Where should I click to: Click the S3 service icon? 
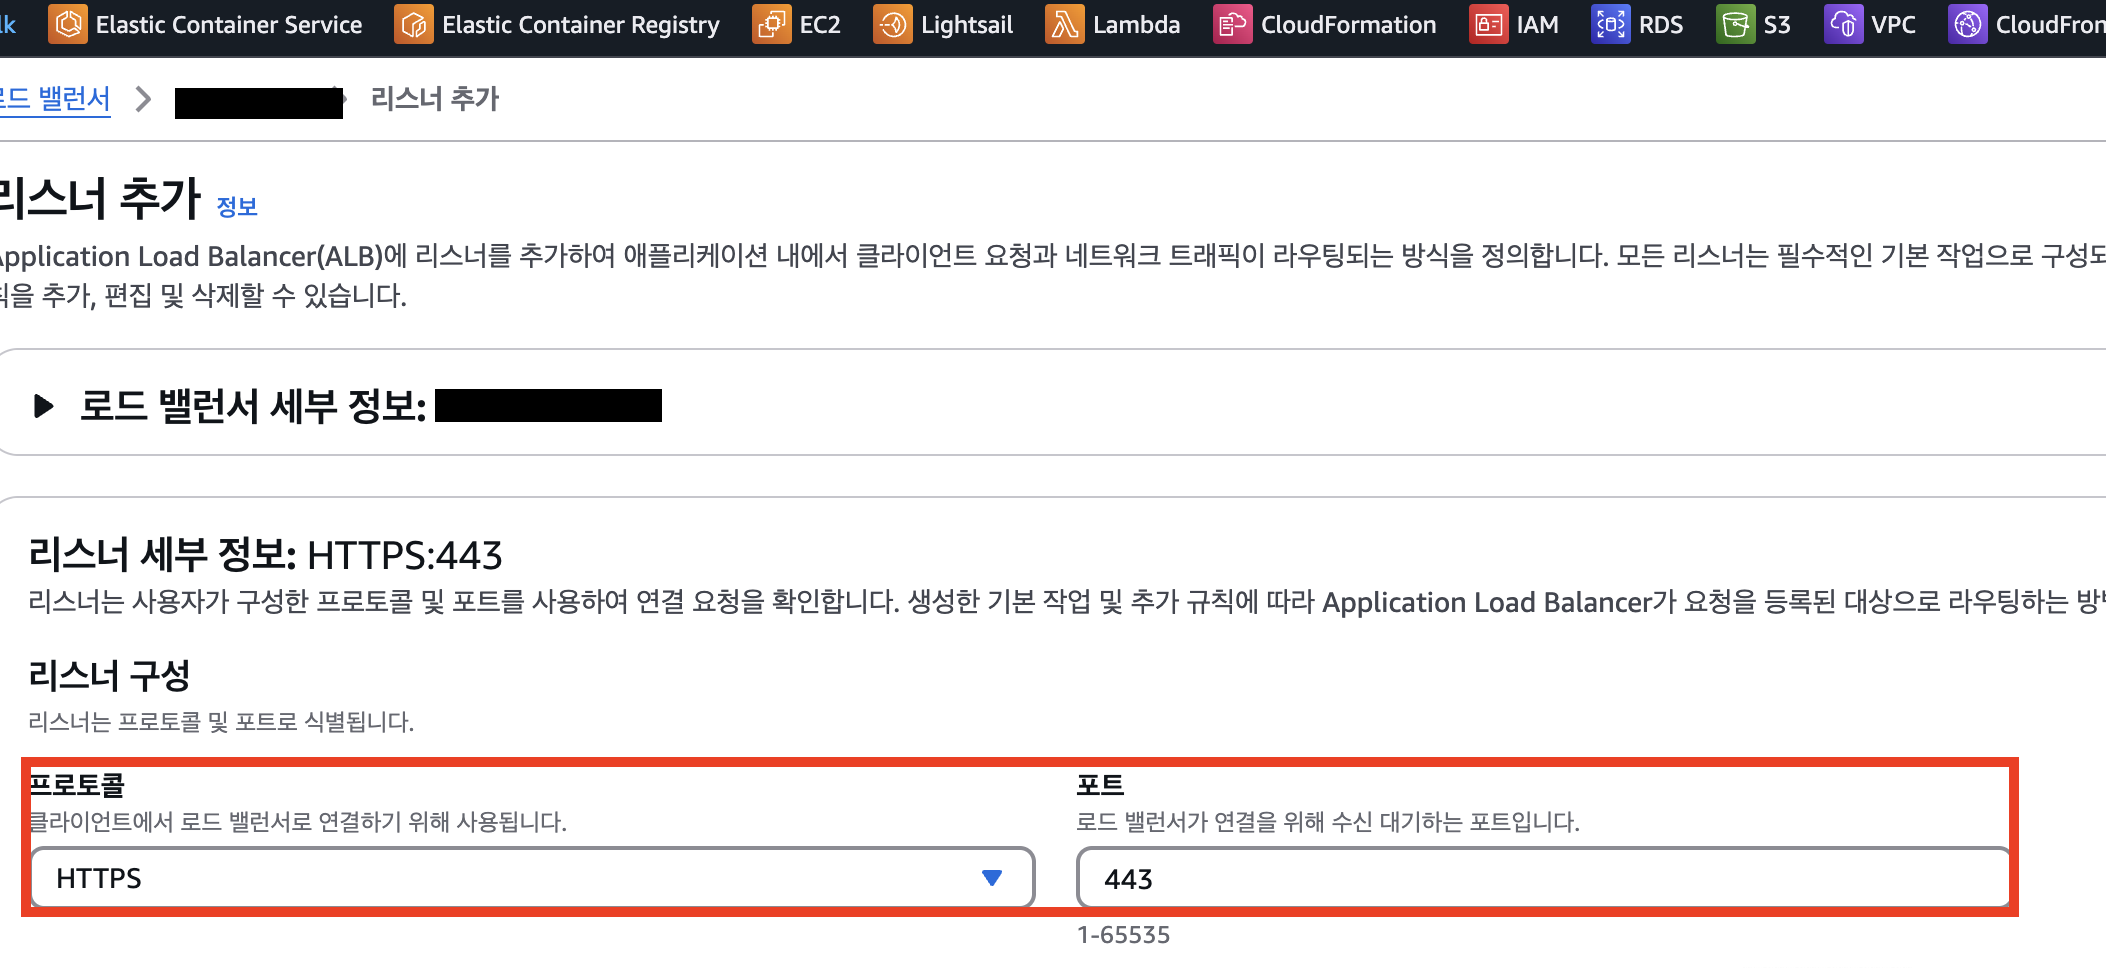1736,24
